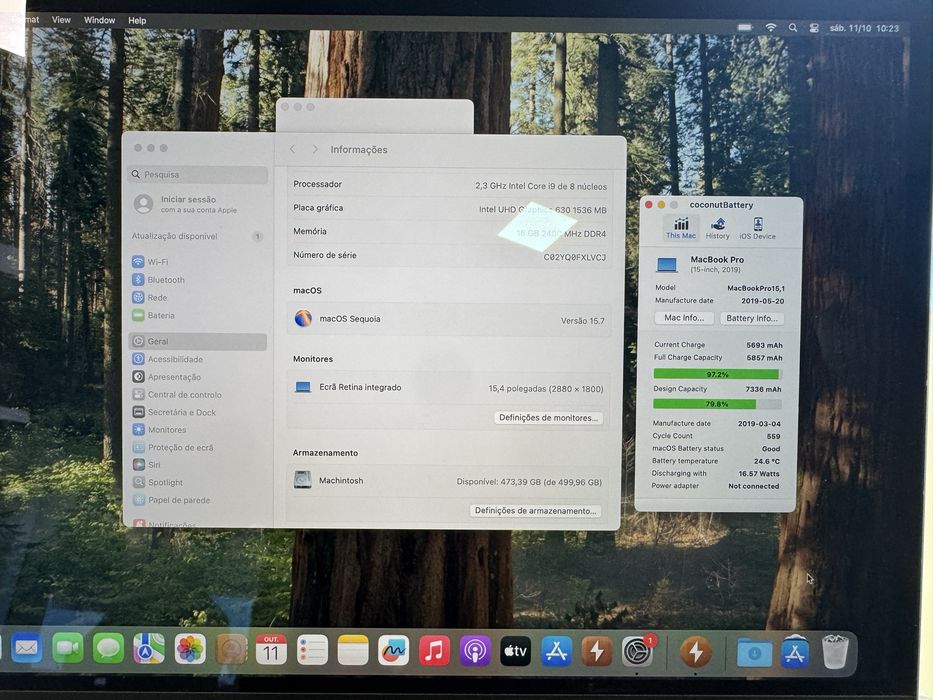The width and height of the screenshot is (933, 700).
Task: Select Geral in the Settings sidebar
Action: (198, 341)
